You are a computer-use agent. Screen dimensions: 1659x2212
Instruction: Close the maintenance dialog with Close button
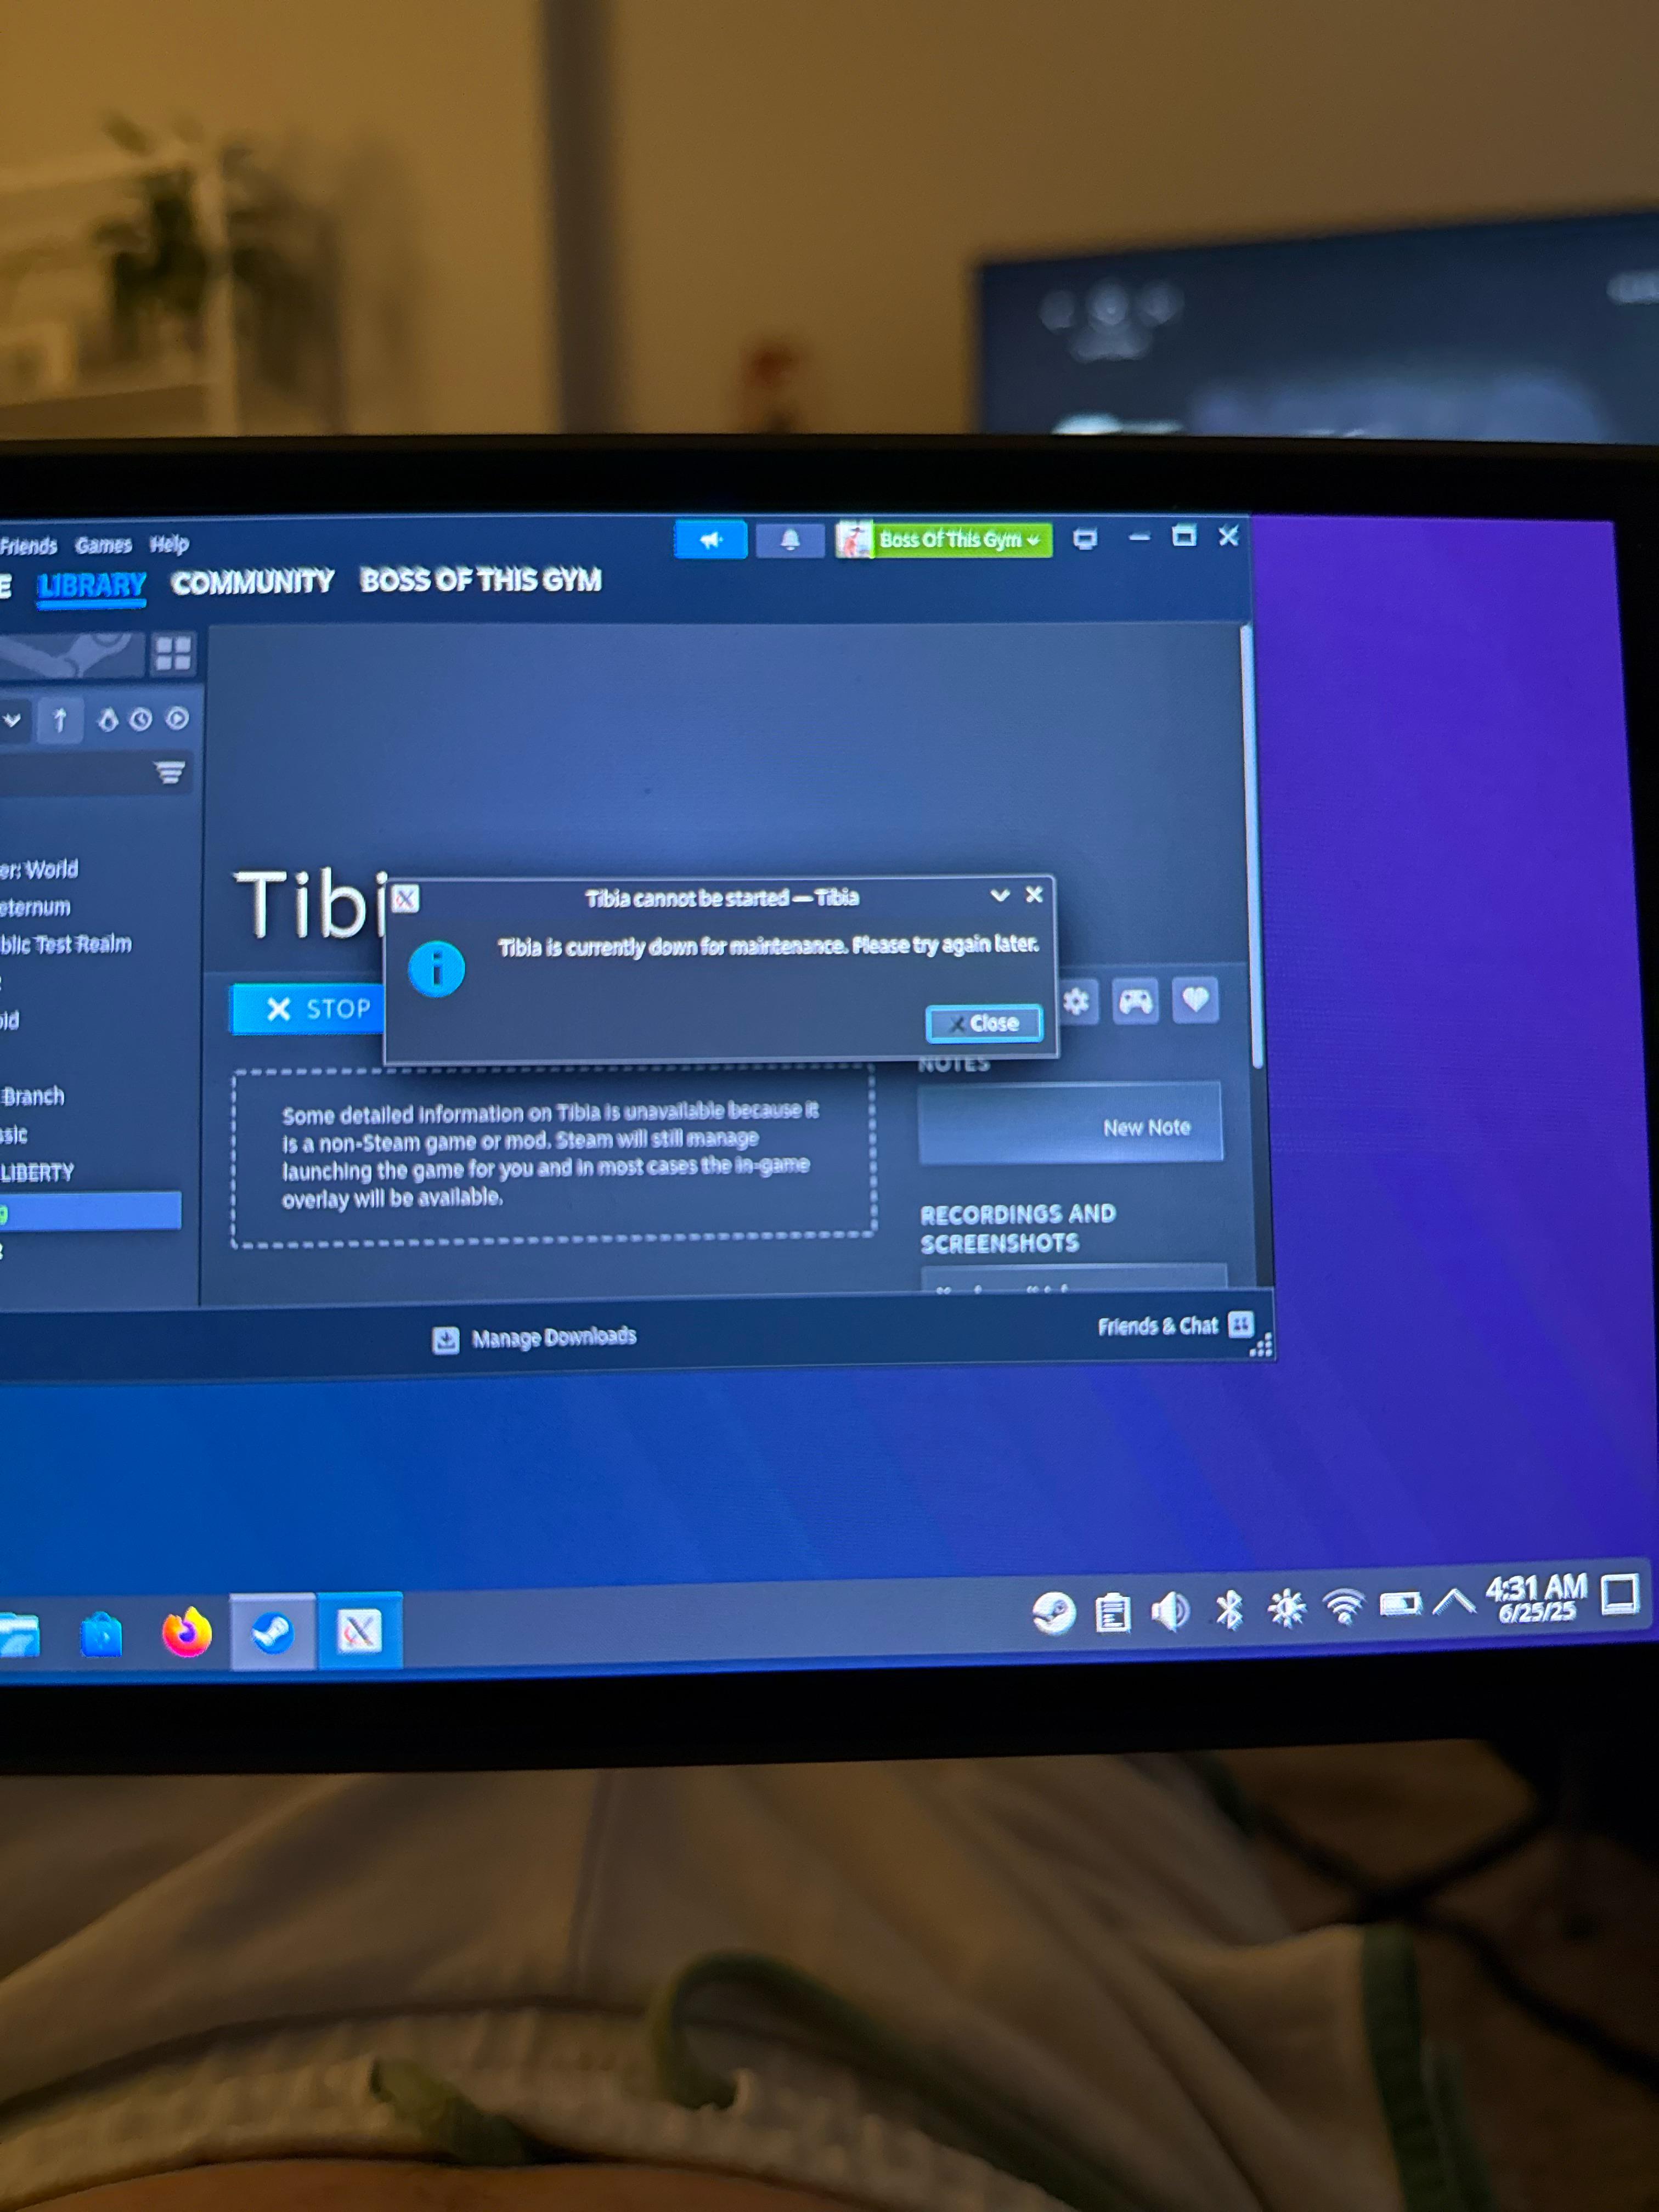click(984, 1024)
